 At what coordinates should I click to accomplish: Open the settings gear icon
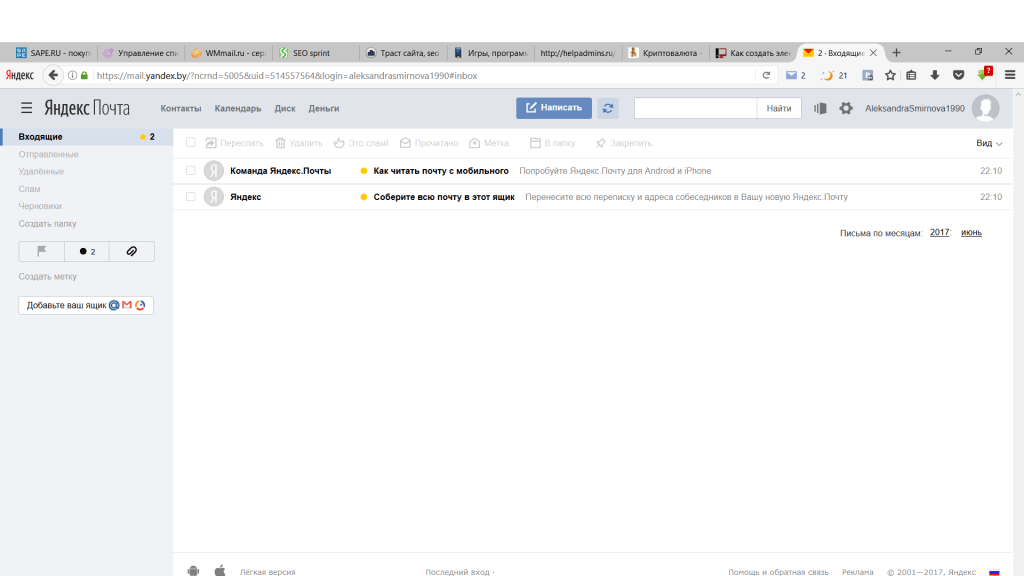tap(846, 108)
